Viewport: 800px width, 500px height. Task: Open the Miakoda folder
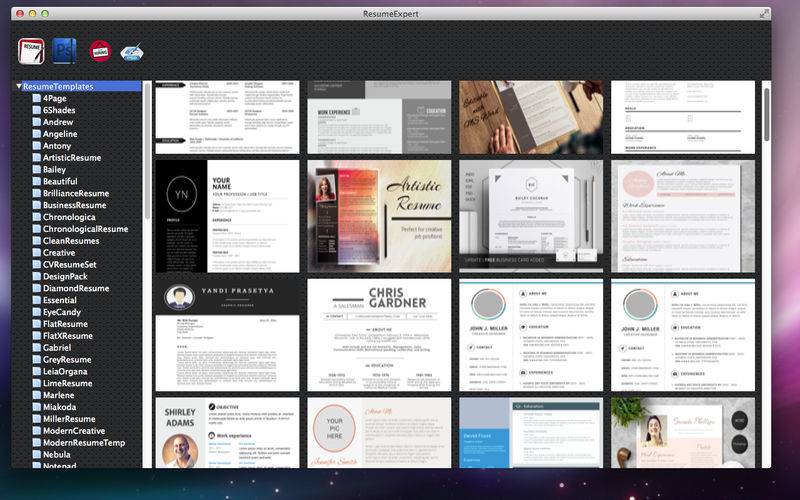point(55,407)
